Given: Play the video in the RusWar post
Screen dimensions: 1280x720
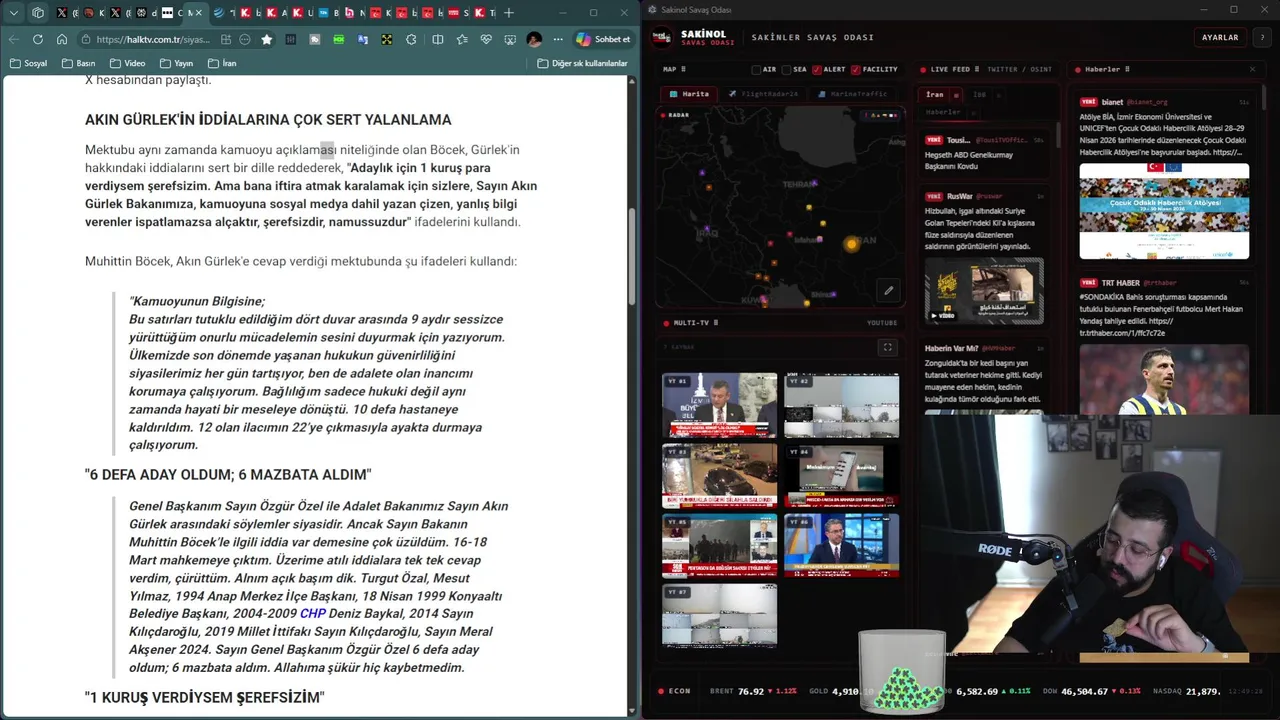Looking at the screenshot, I should click(x=983, y=290).
